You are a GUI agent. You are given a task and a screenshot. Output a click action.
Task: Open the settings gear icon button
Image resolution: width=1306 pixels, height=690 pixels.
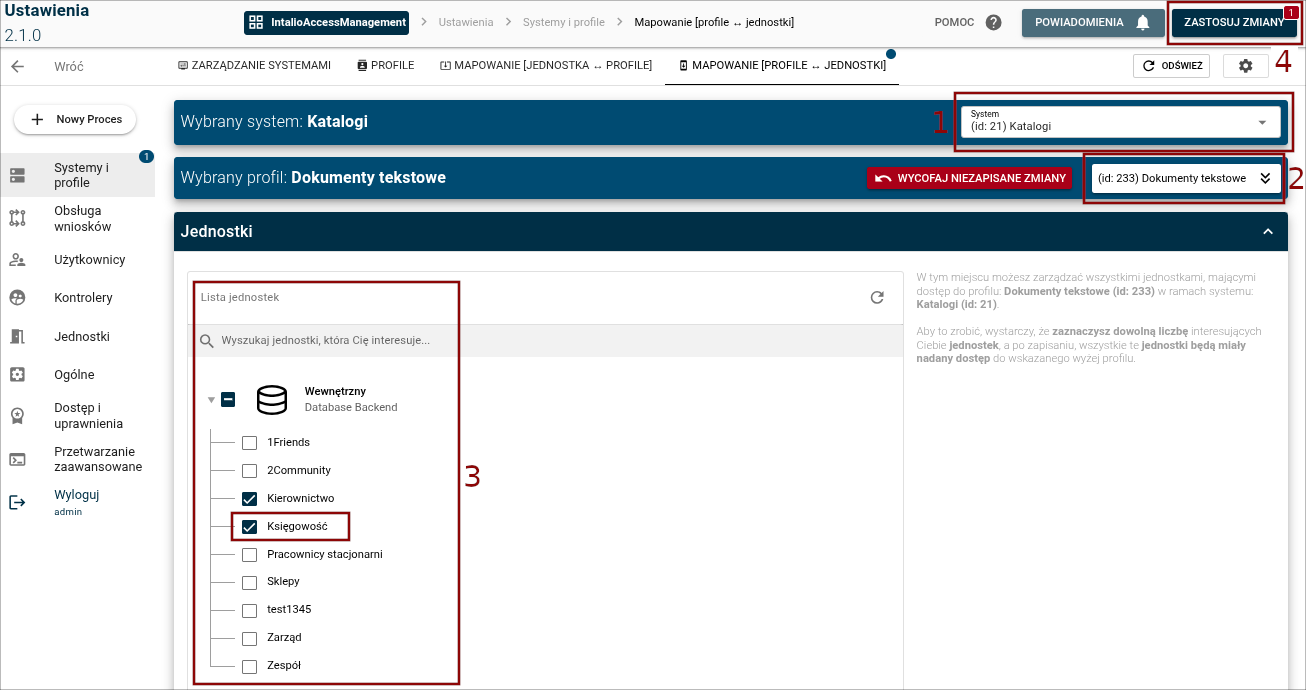tap(1245, 66)
